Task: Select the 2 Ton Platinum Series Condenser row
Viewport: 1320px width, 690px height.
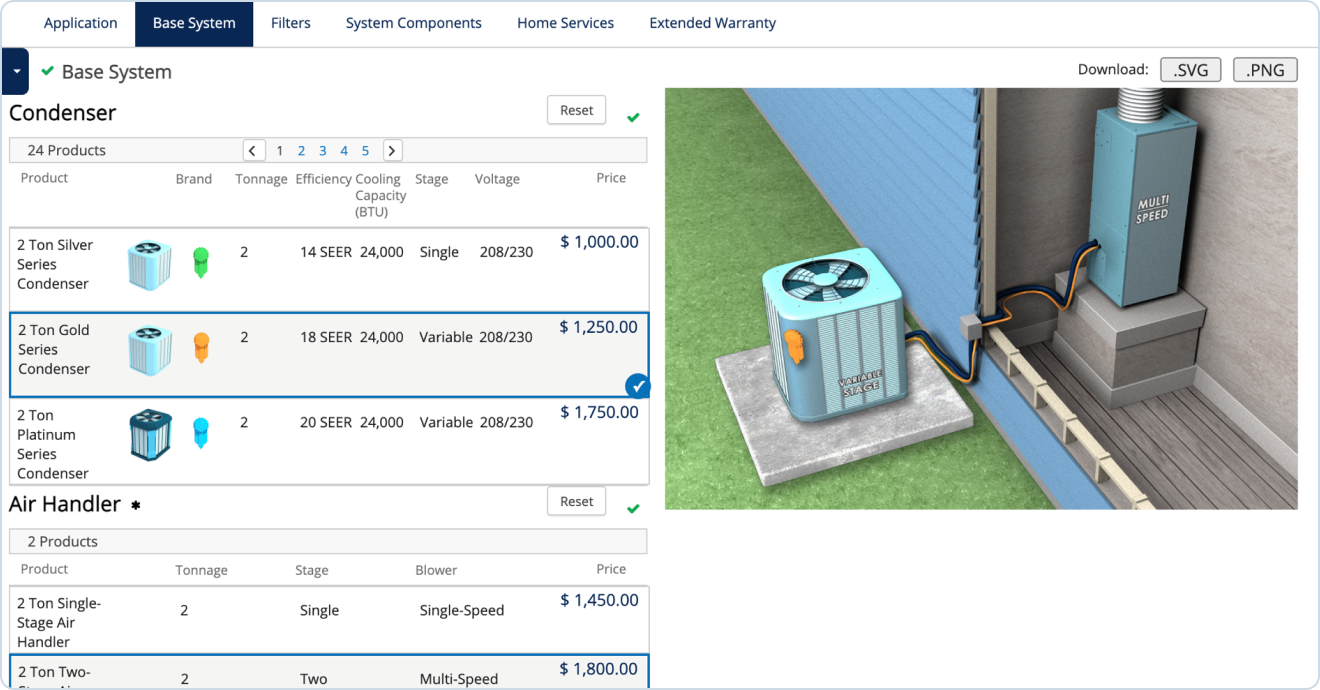Action: (328, 442)
